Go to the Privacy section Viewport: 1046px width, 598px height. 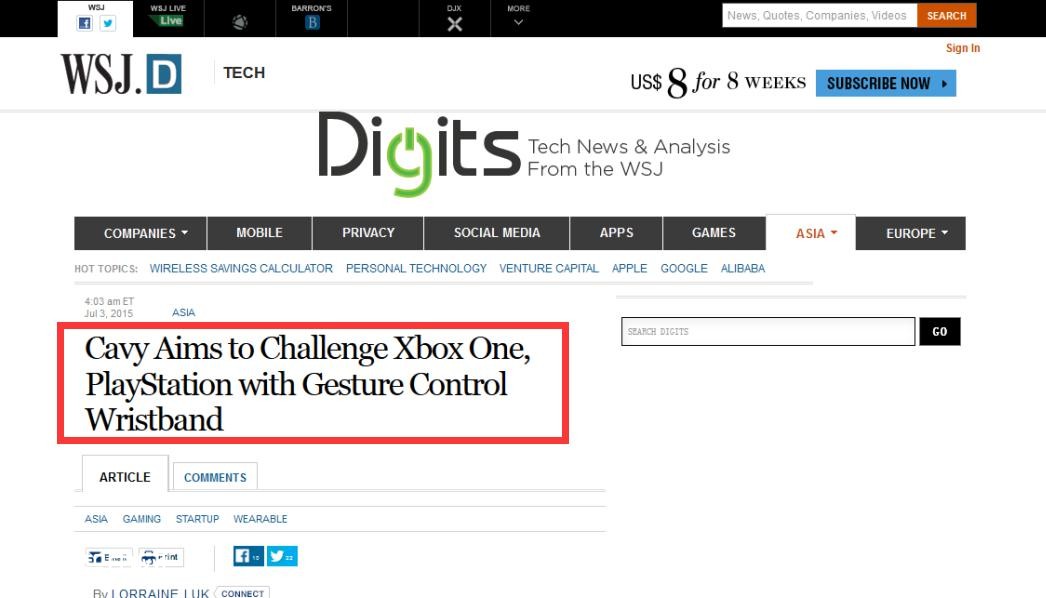[x=368, y=233]
